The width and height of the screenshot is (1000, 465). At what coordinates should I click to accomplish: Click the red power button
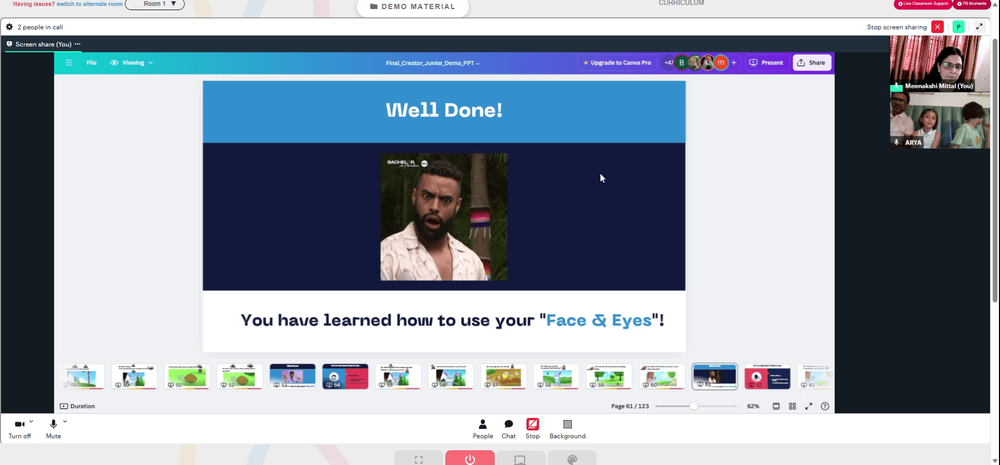(470, 458)
